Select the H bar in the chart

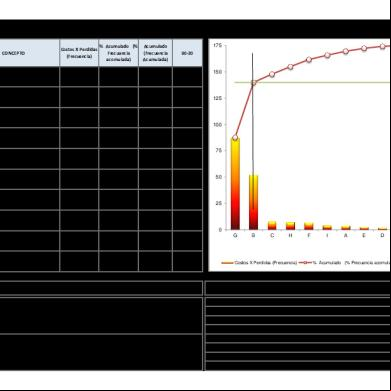tap(290, 226)
